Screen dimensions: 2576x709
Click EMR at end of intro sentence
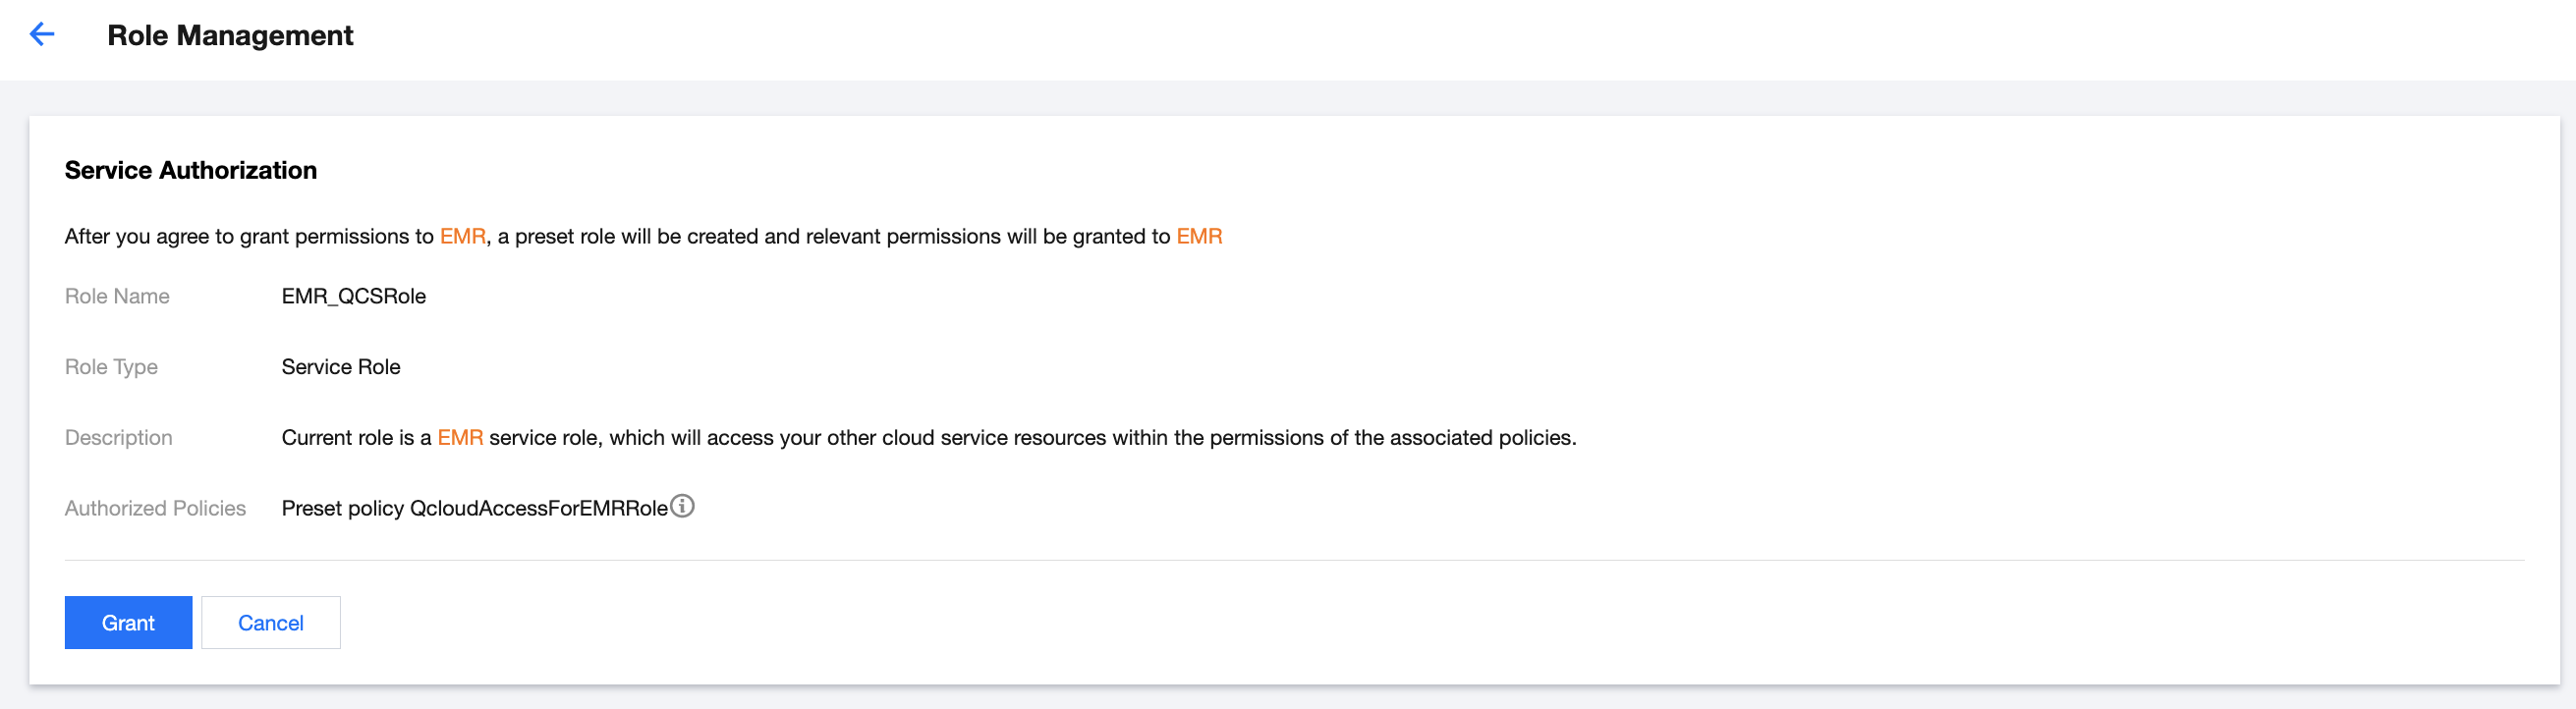pos(1199,237)
